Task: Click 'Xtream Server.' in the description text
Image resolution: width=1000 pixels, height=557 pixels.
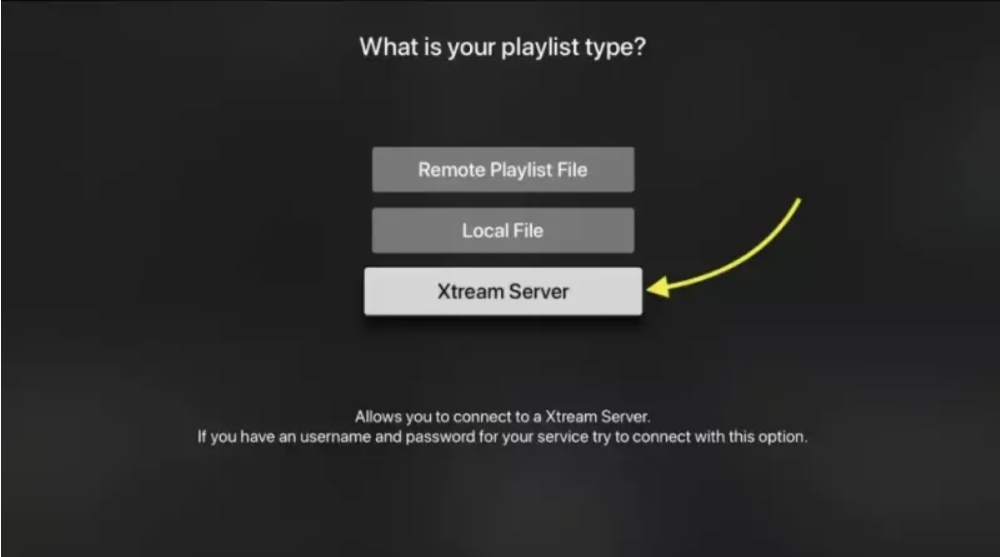Action: coord(598,417)
